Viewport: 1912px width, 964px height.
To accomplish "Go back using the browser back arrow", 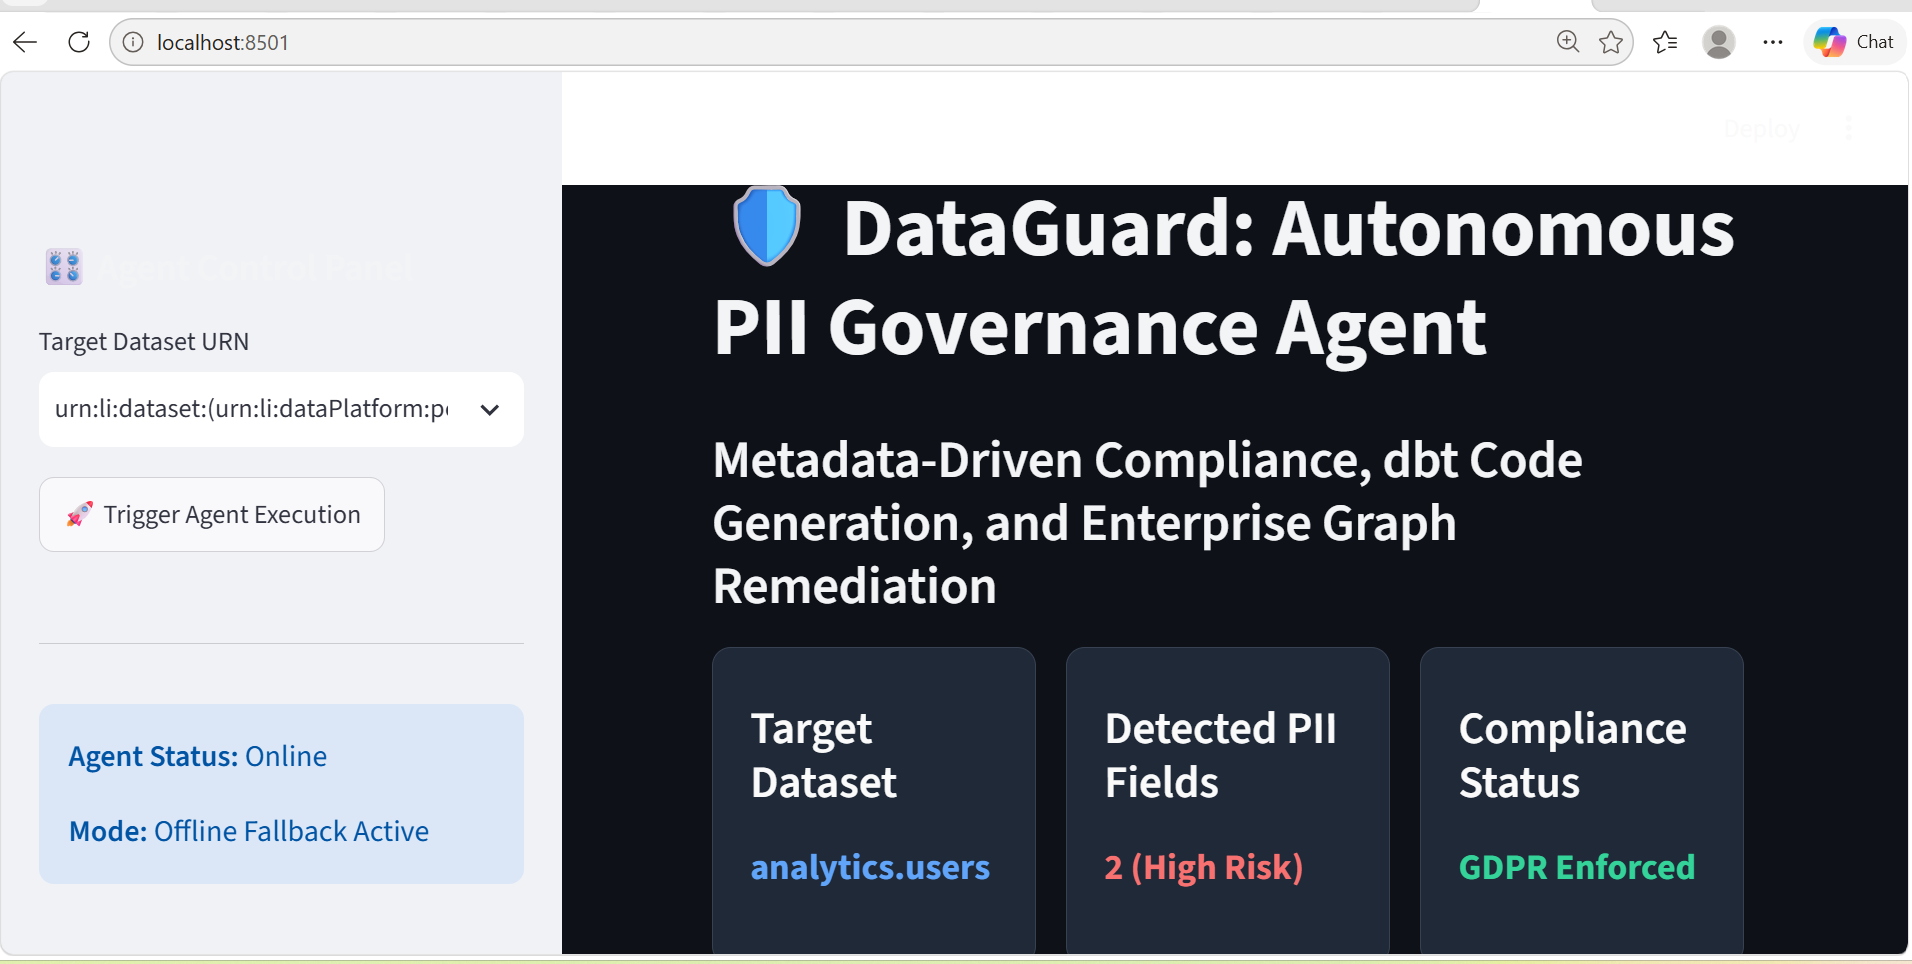I will point(25,42).
